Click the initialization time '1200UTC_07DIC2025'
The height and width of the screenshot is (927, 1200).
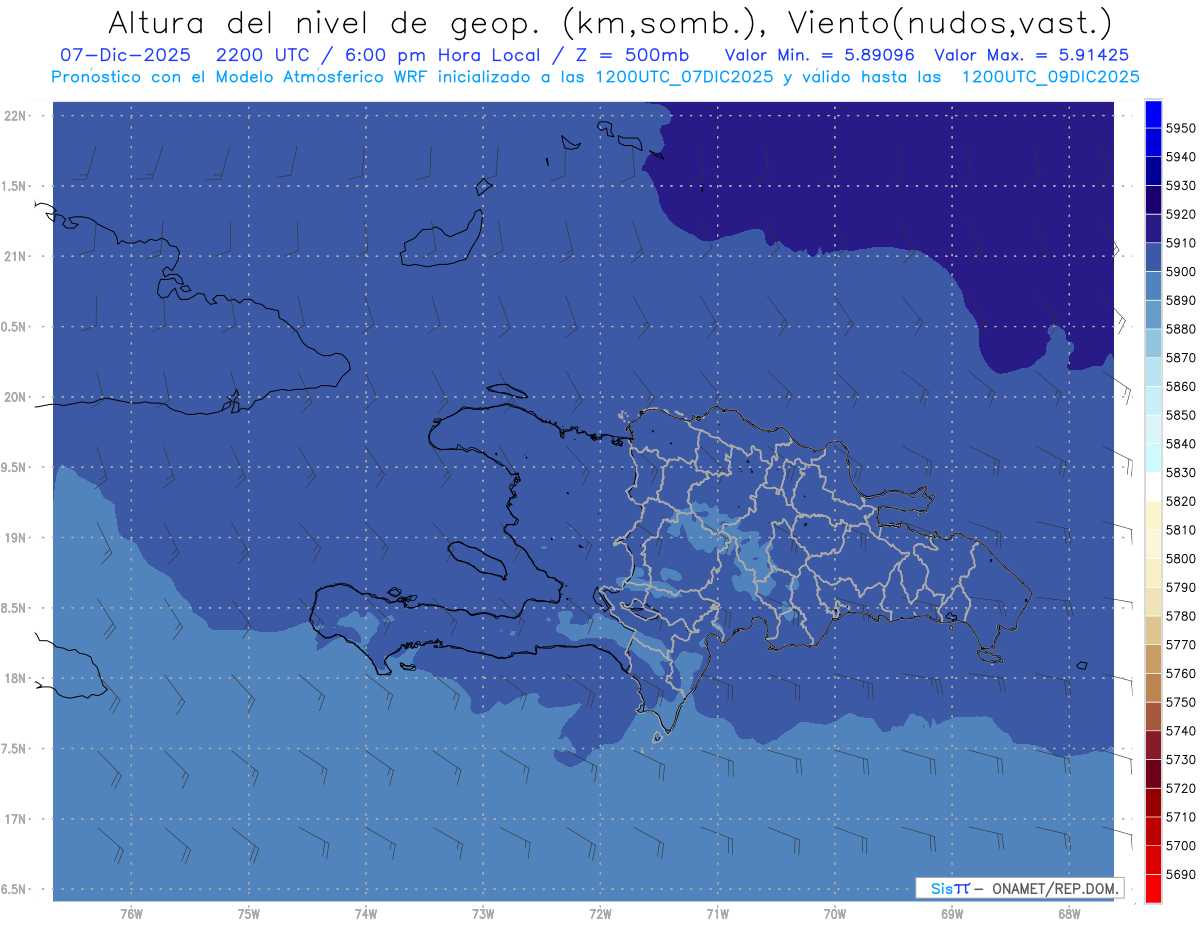[683, 77]
